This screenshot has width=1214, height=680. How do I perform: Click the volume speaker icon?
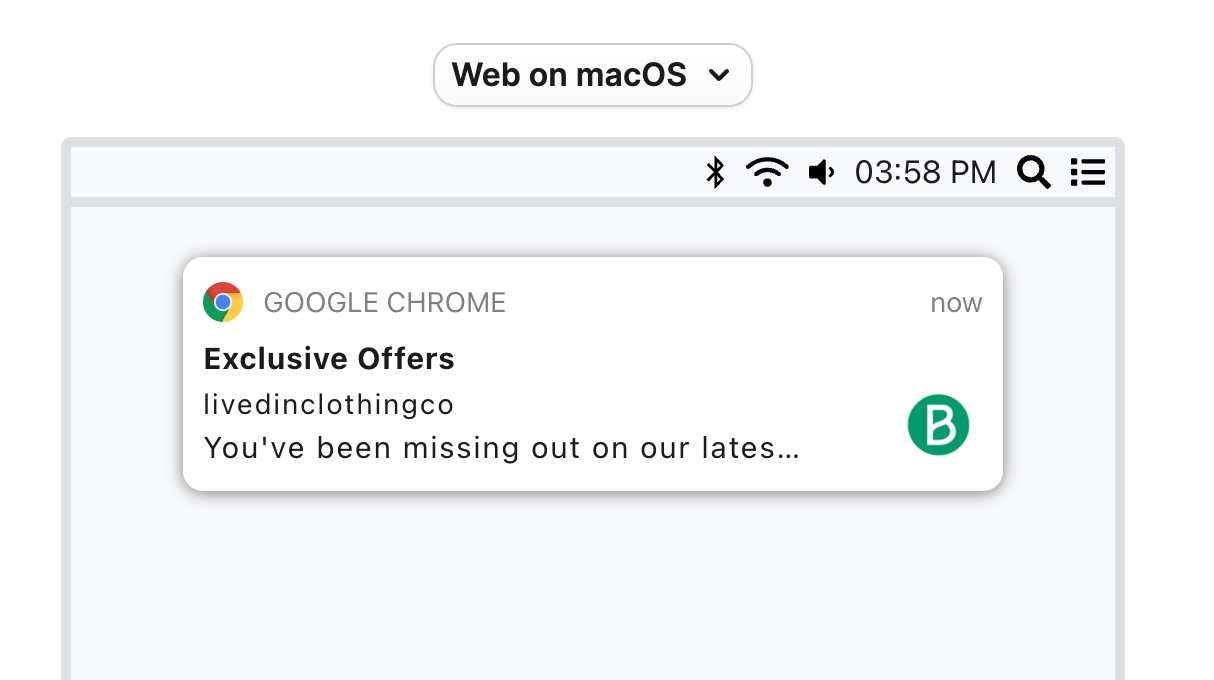(x=821, y=172)
